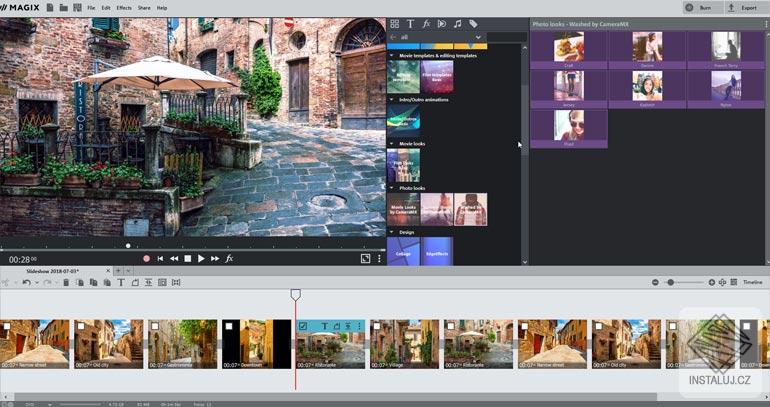Tick the checkbox on the black-bordered Downtown clip
The image size is (770, 407).
(x=229, y=326)
